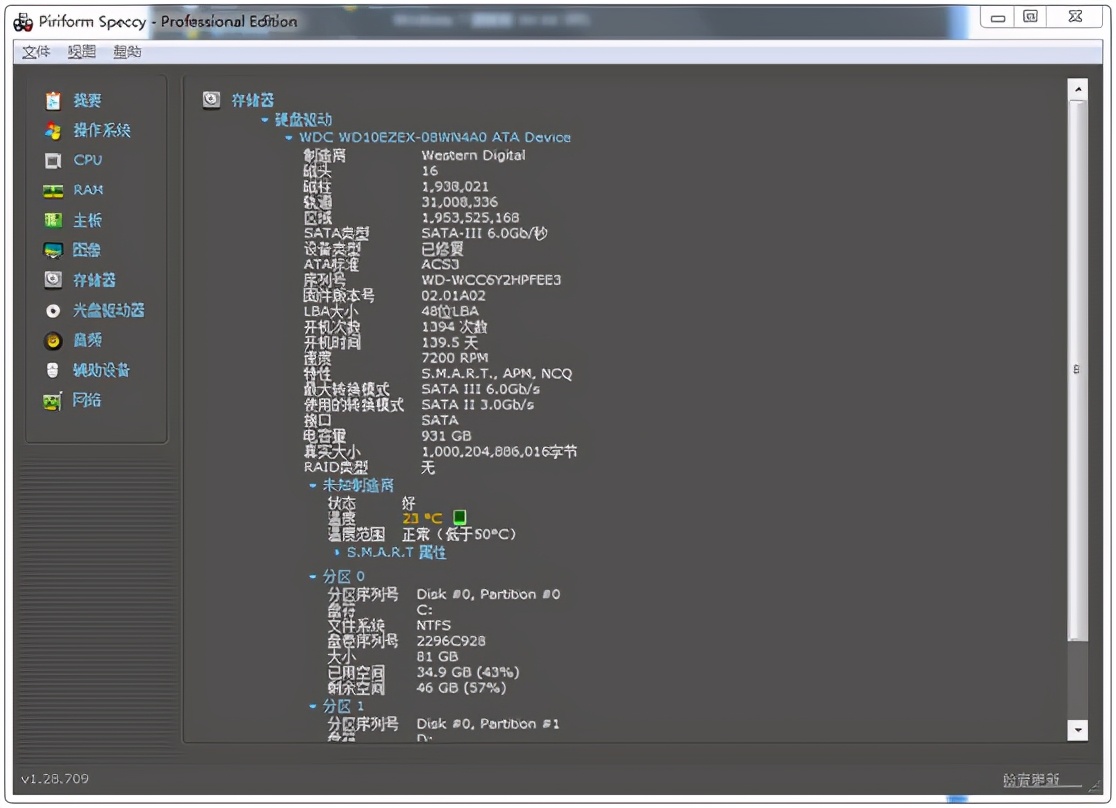The height and width of the screenshot is (808, 1116).
Task: Click the scrollbar down arrow
Action: (x=1078, y=730)
